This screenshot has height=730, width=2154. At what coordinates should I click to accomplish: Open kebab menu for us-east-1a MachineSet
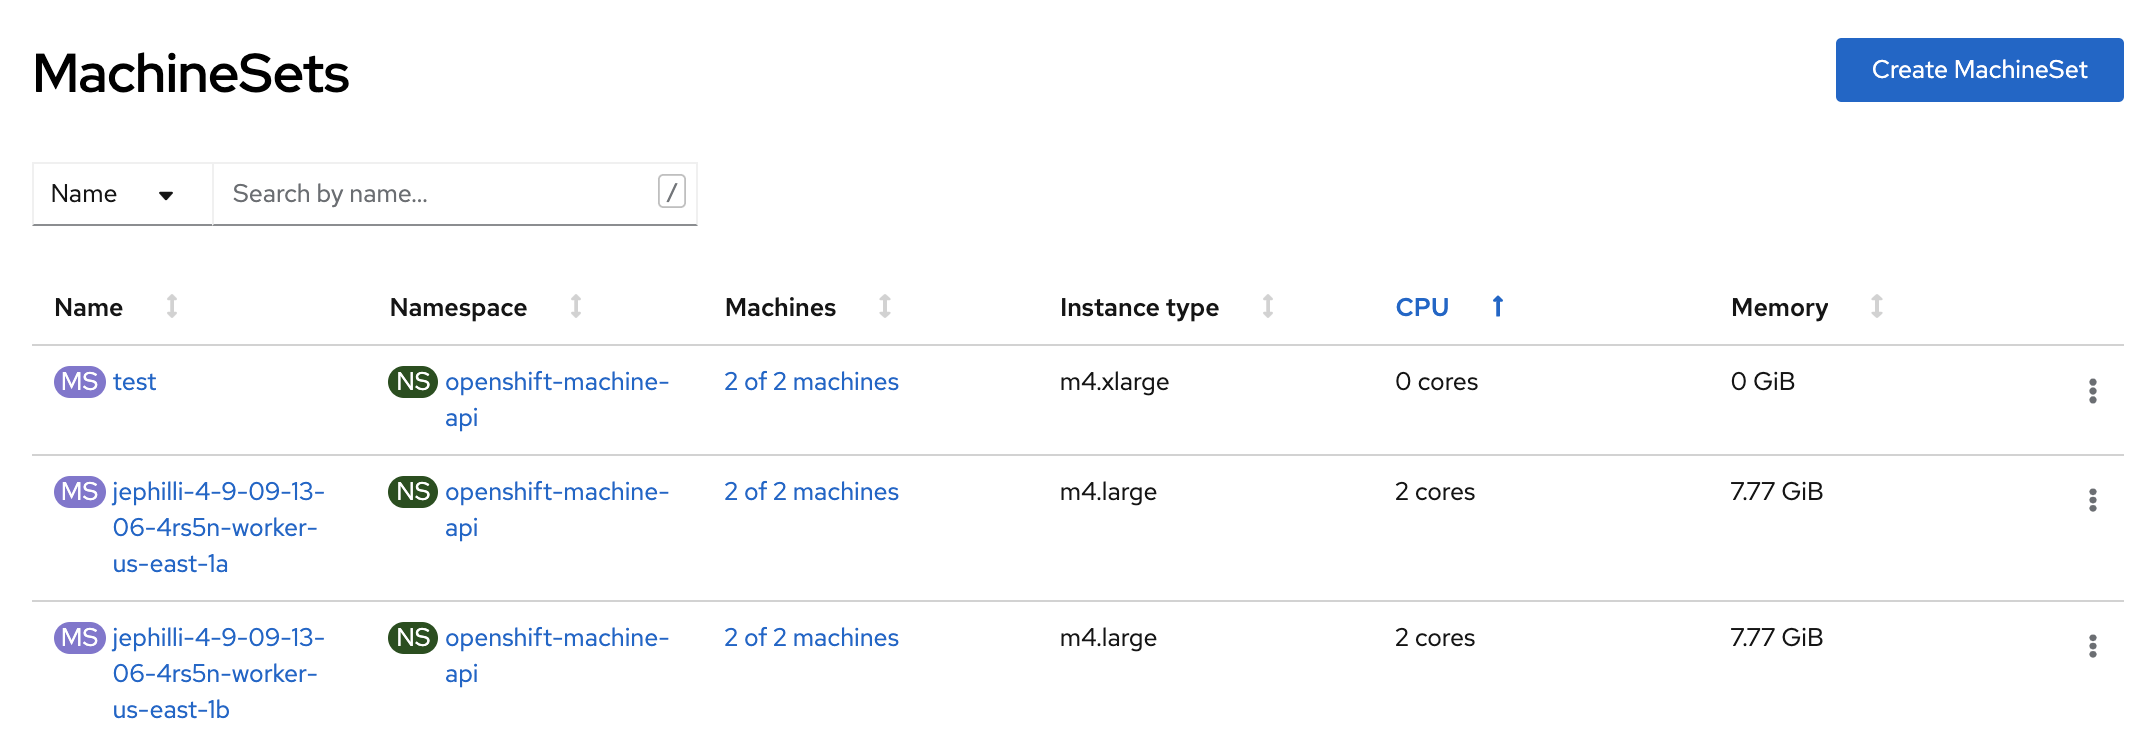pyautogui.click(x=2092, y=500)
